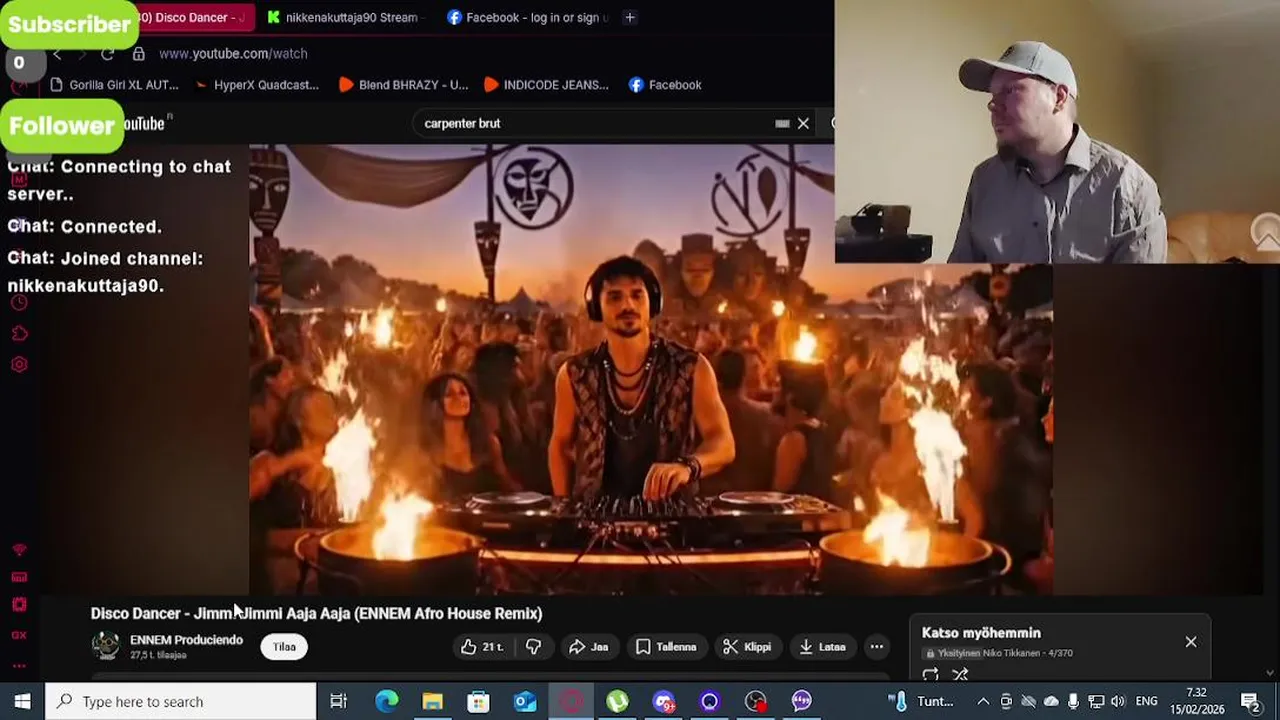Image resolution: width=1280 pixels, height=720 pixels.
Task: Close the Katso myöhemmin playlist panel
Action: [x=1191, y=642]
